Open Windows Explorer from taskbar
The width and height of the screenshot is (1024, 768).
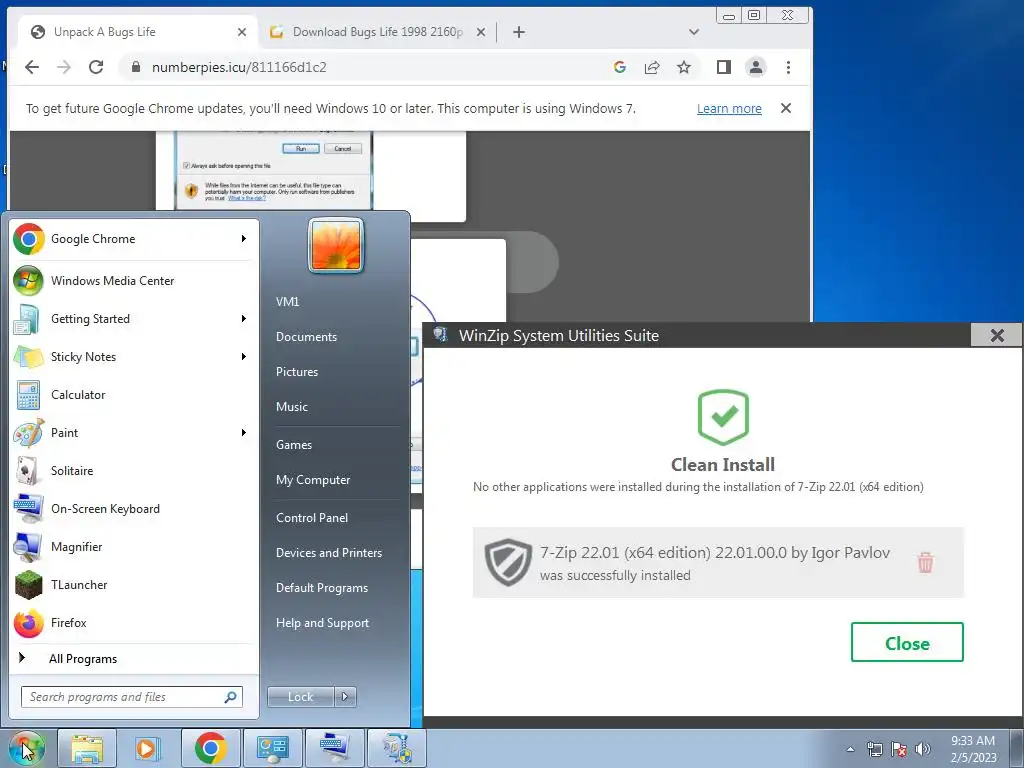click(87, 748)
